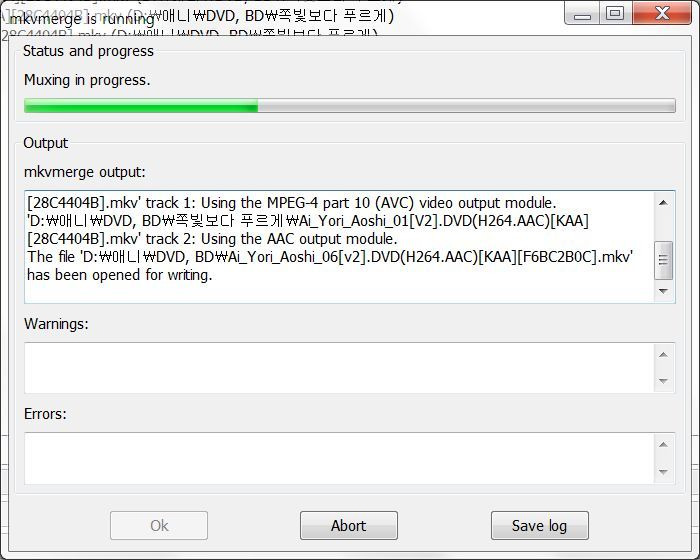Click the down arrow in the Warnings box
Image resolution: width=700 pixels, height=560 pixels.
(x=663, y=381)
